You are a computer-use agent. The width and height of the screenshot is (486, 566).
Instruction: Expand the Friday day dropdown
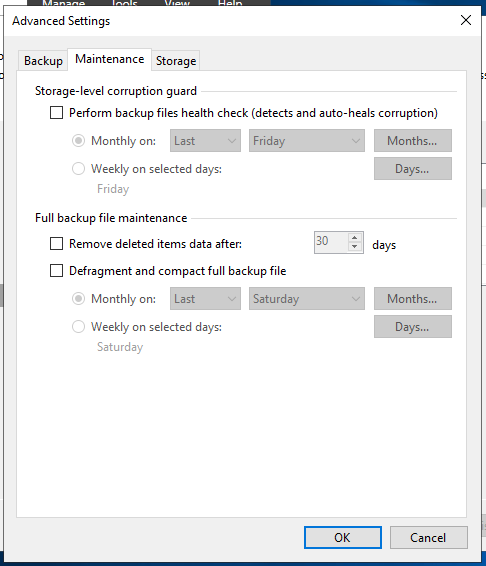307,140
